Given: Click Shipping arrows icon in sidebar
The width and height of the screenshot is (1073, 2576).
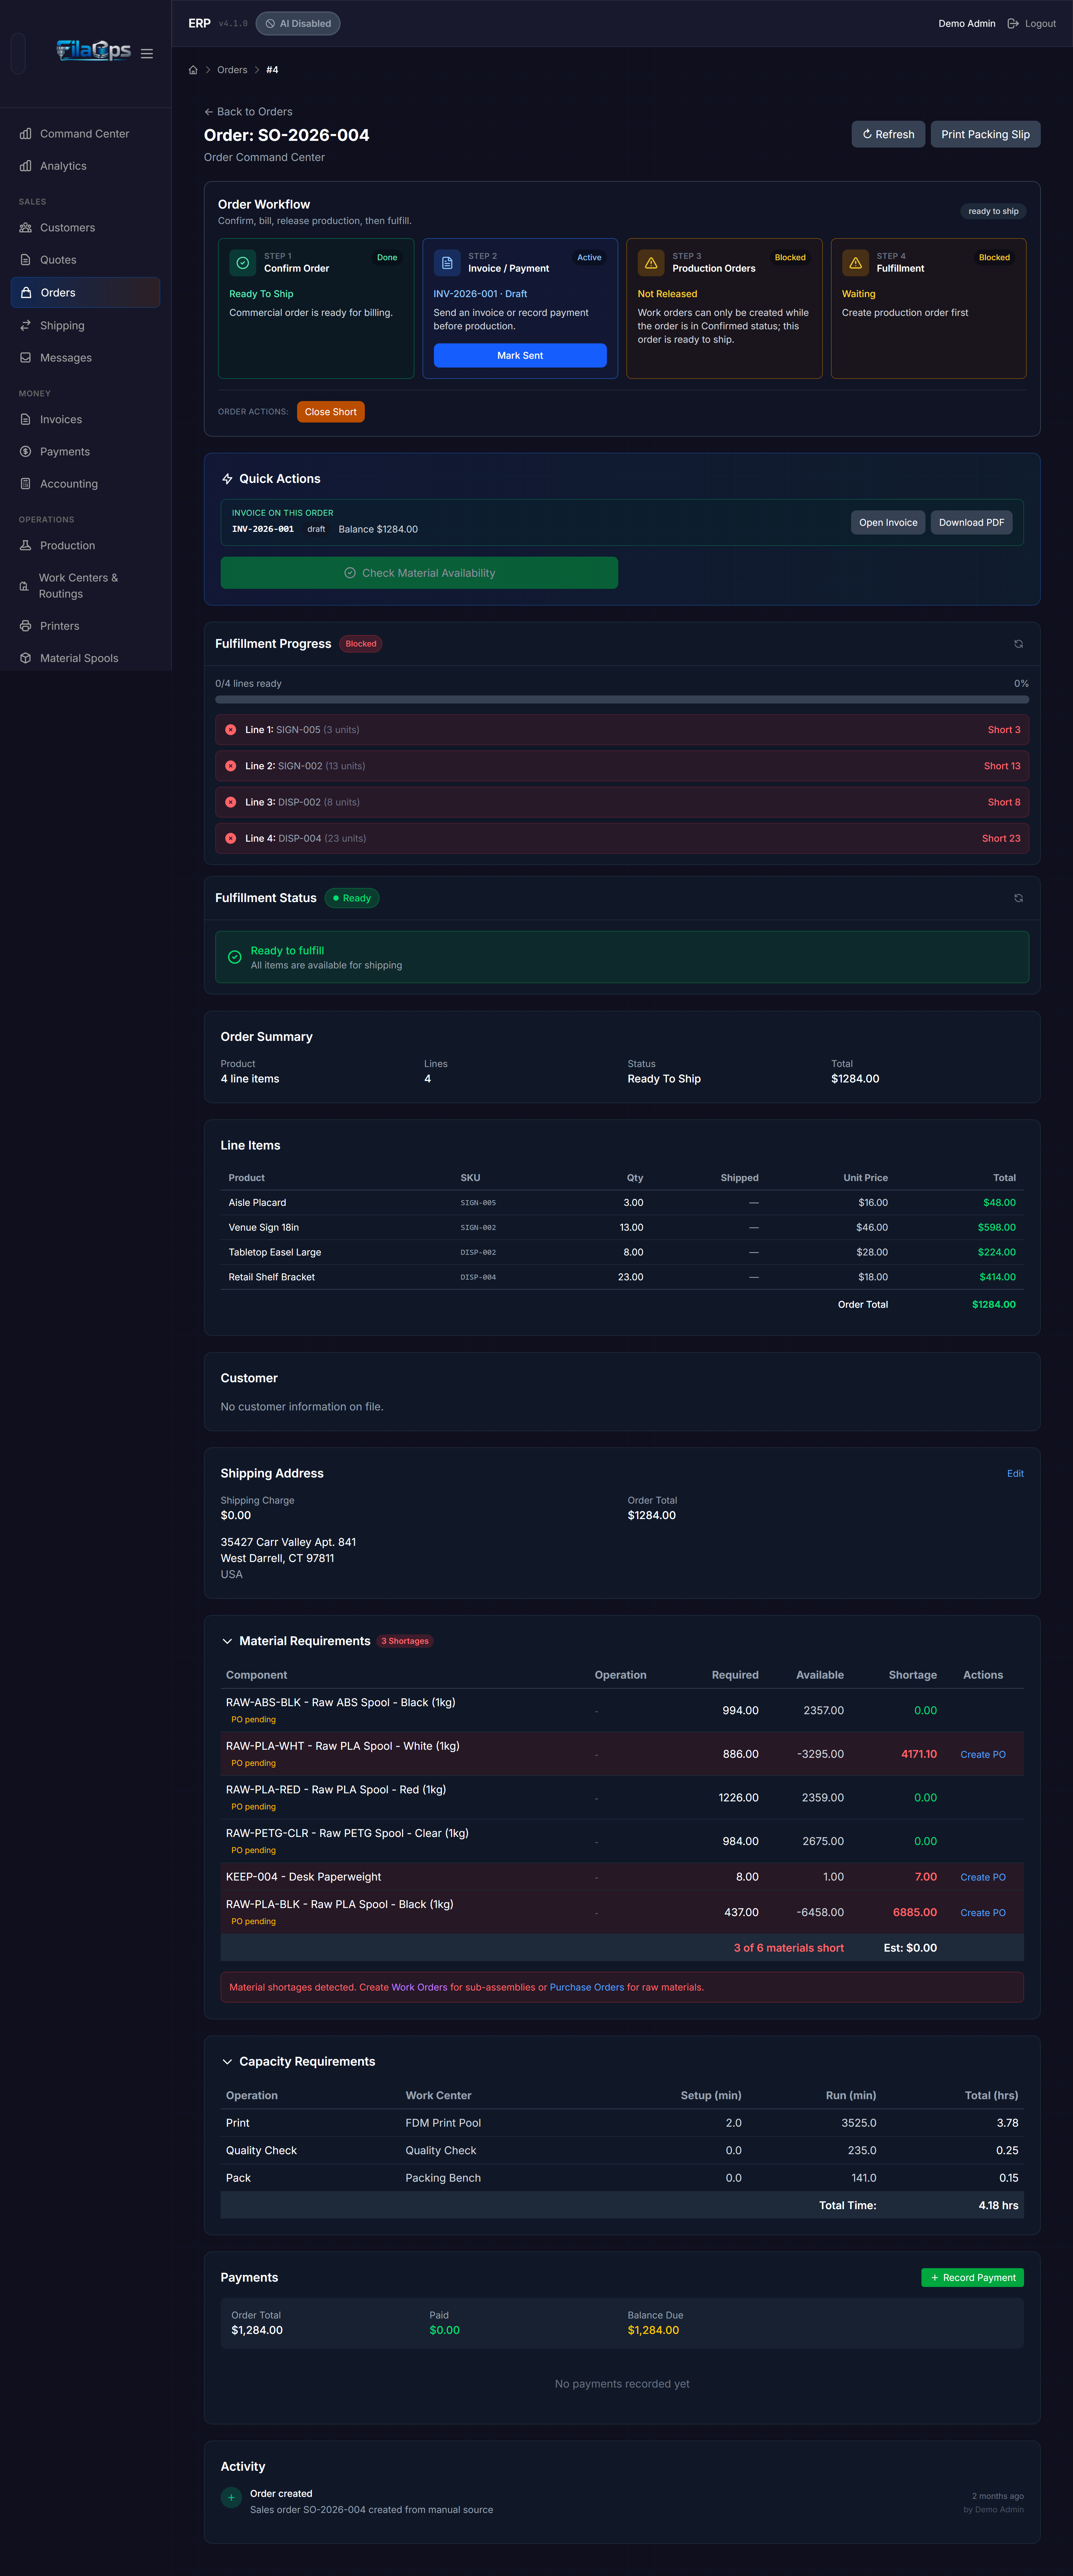Looking at the screenshot, I should pyautogui.click(x=26, y=326).
